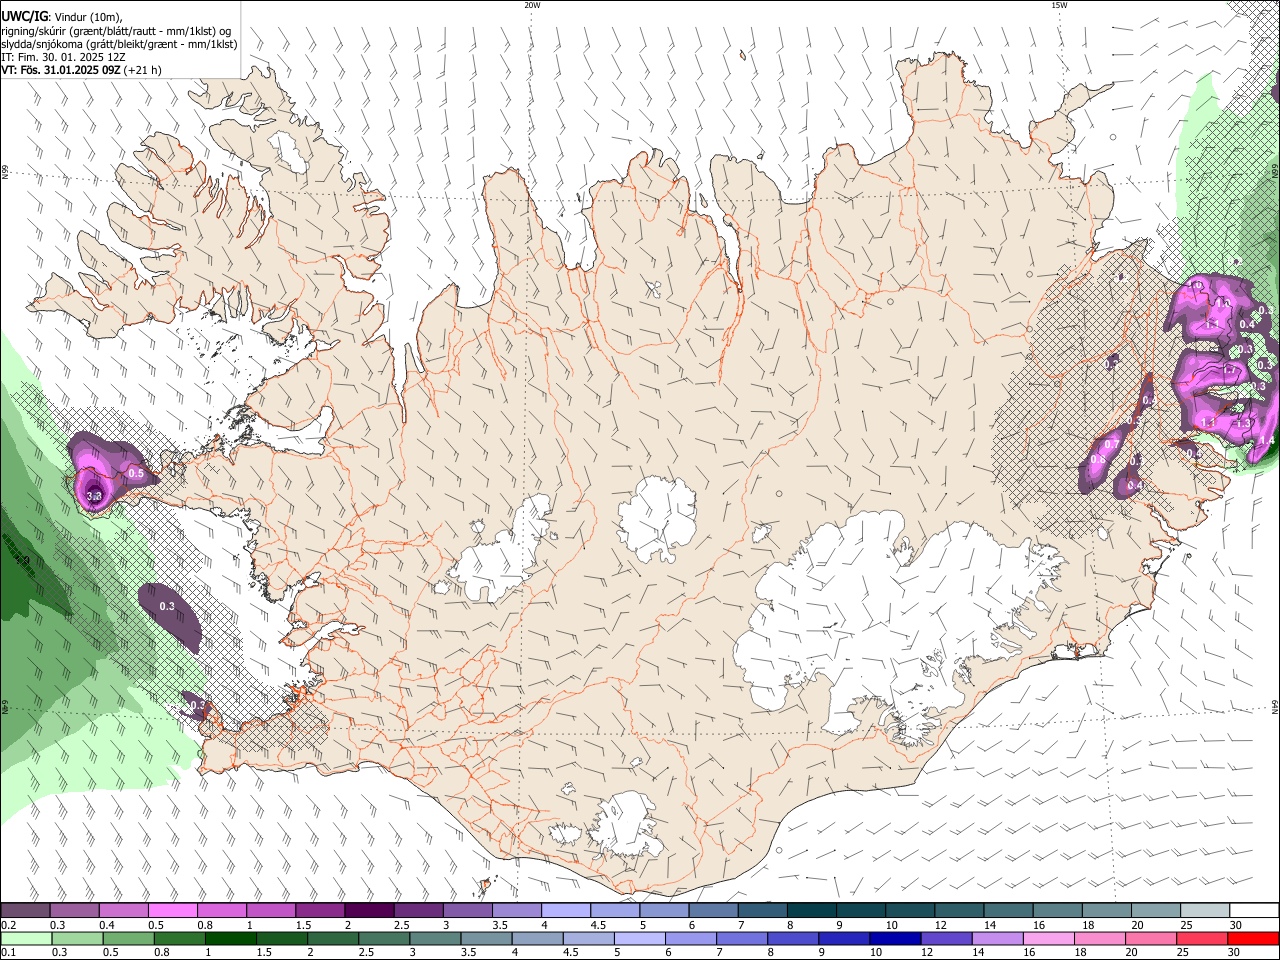Click the rose-red swatch between 25 and 30 on rain scale
This screenshot has height=960, width=1280.
[1203, 938]
